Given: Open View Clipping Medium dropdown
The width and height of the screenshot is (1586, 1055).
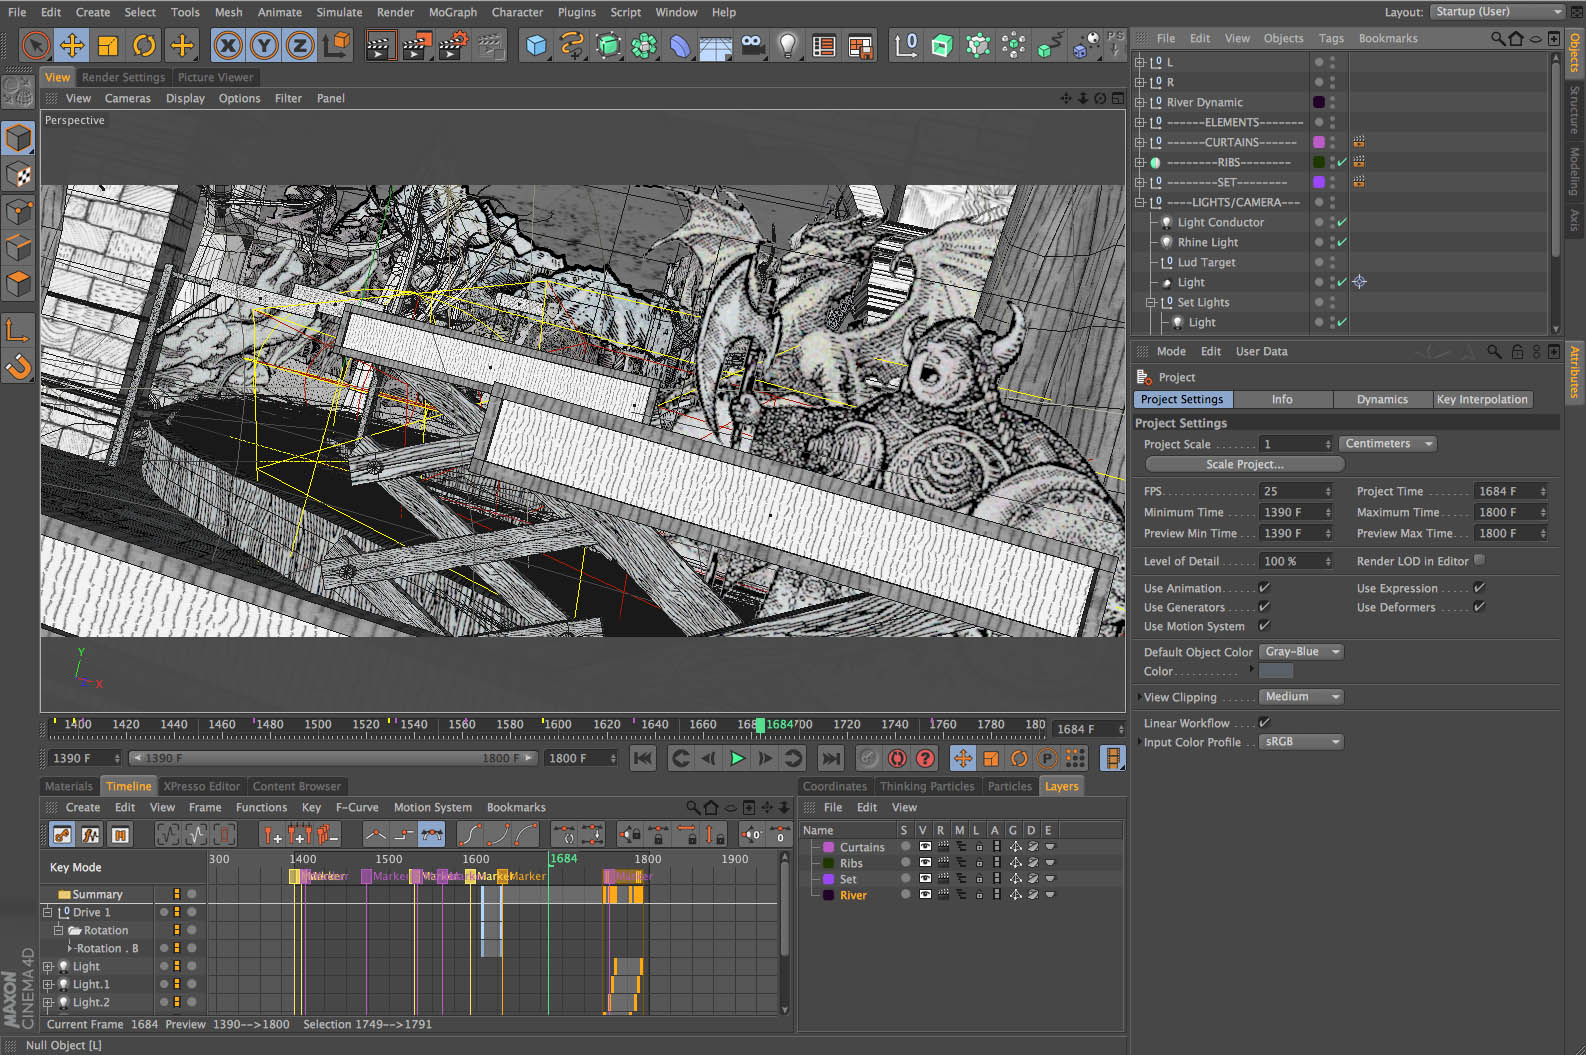Looking at the screenshot, I should click(x=1300, y=696).
